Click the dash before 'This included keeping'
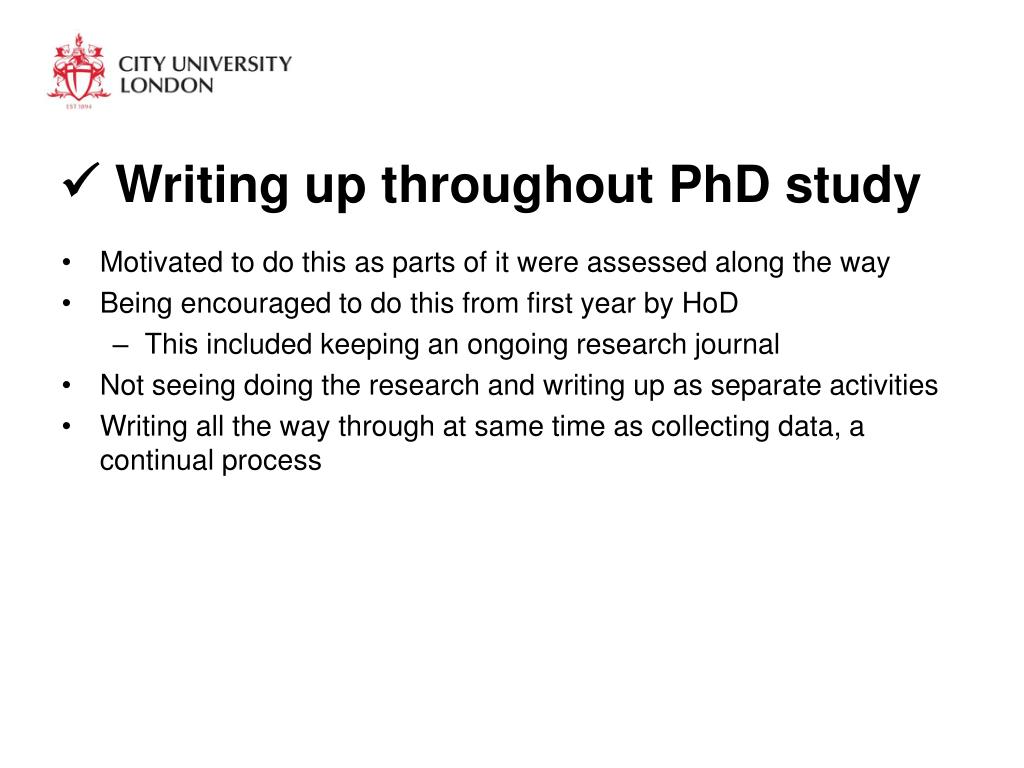 (120, 346)
